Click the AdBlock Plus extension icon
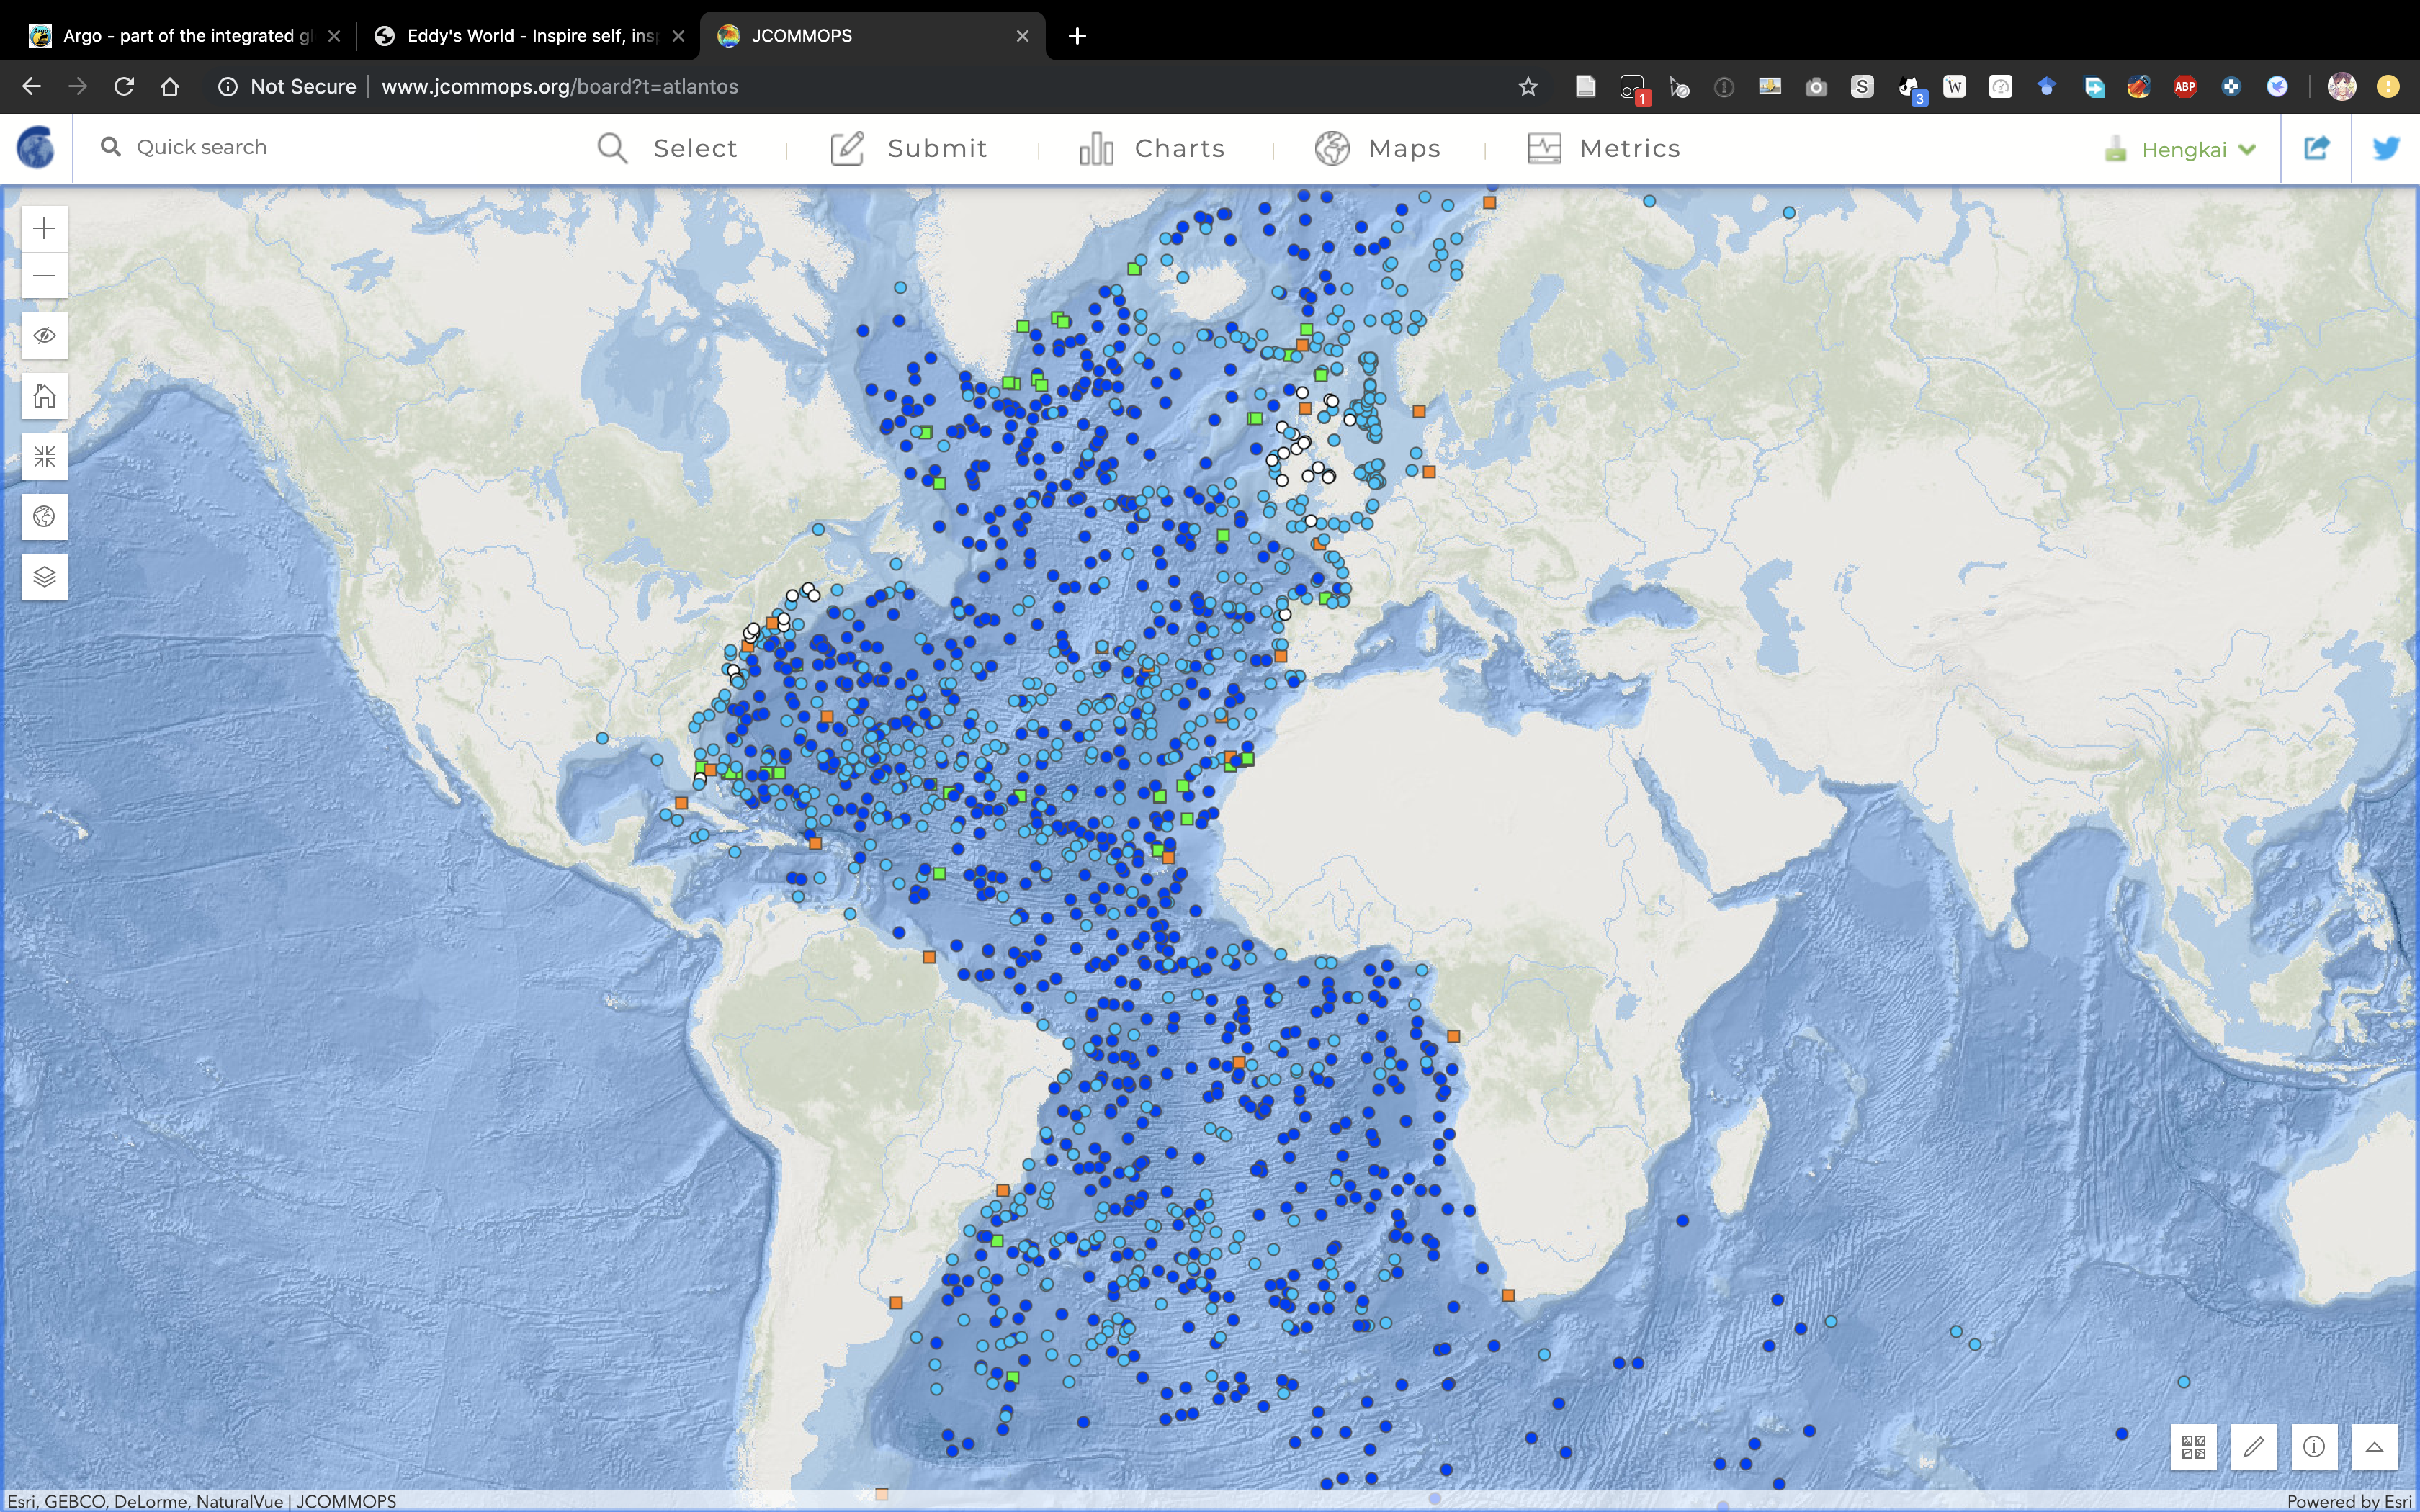 pyautogui.click(x=2184, y=87)
